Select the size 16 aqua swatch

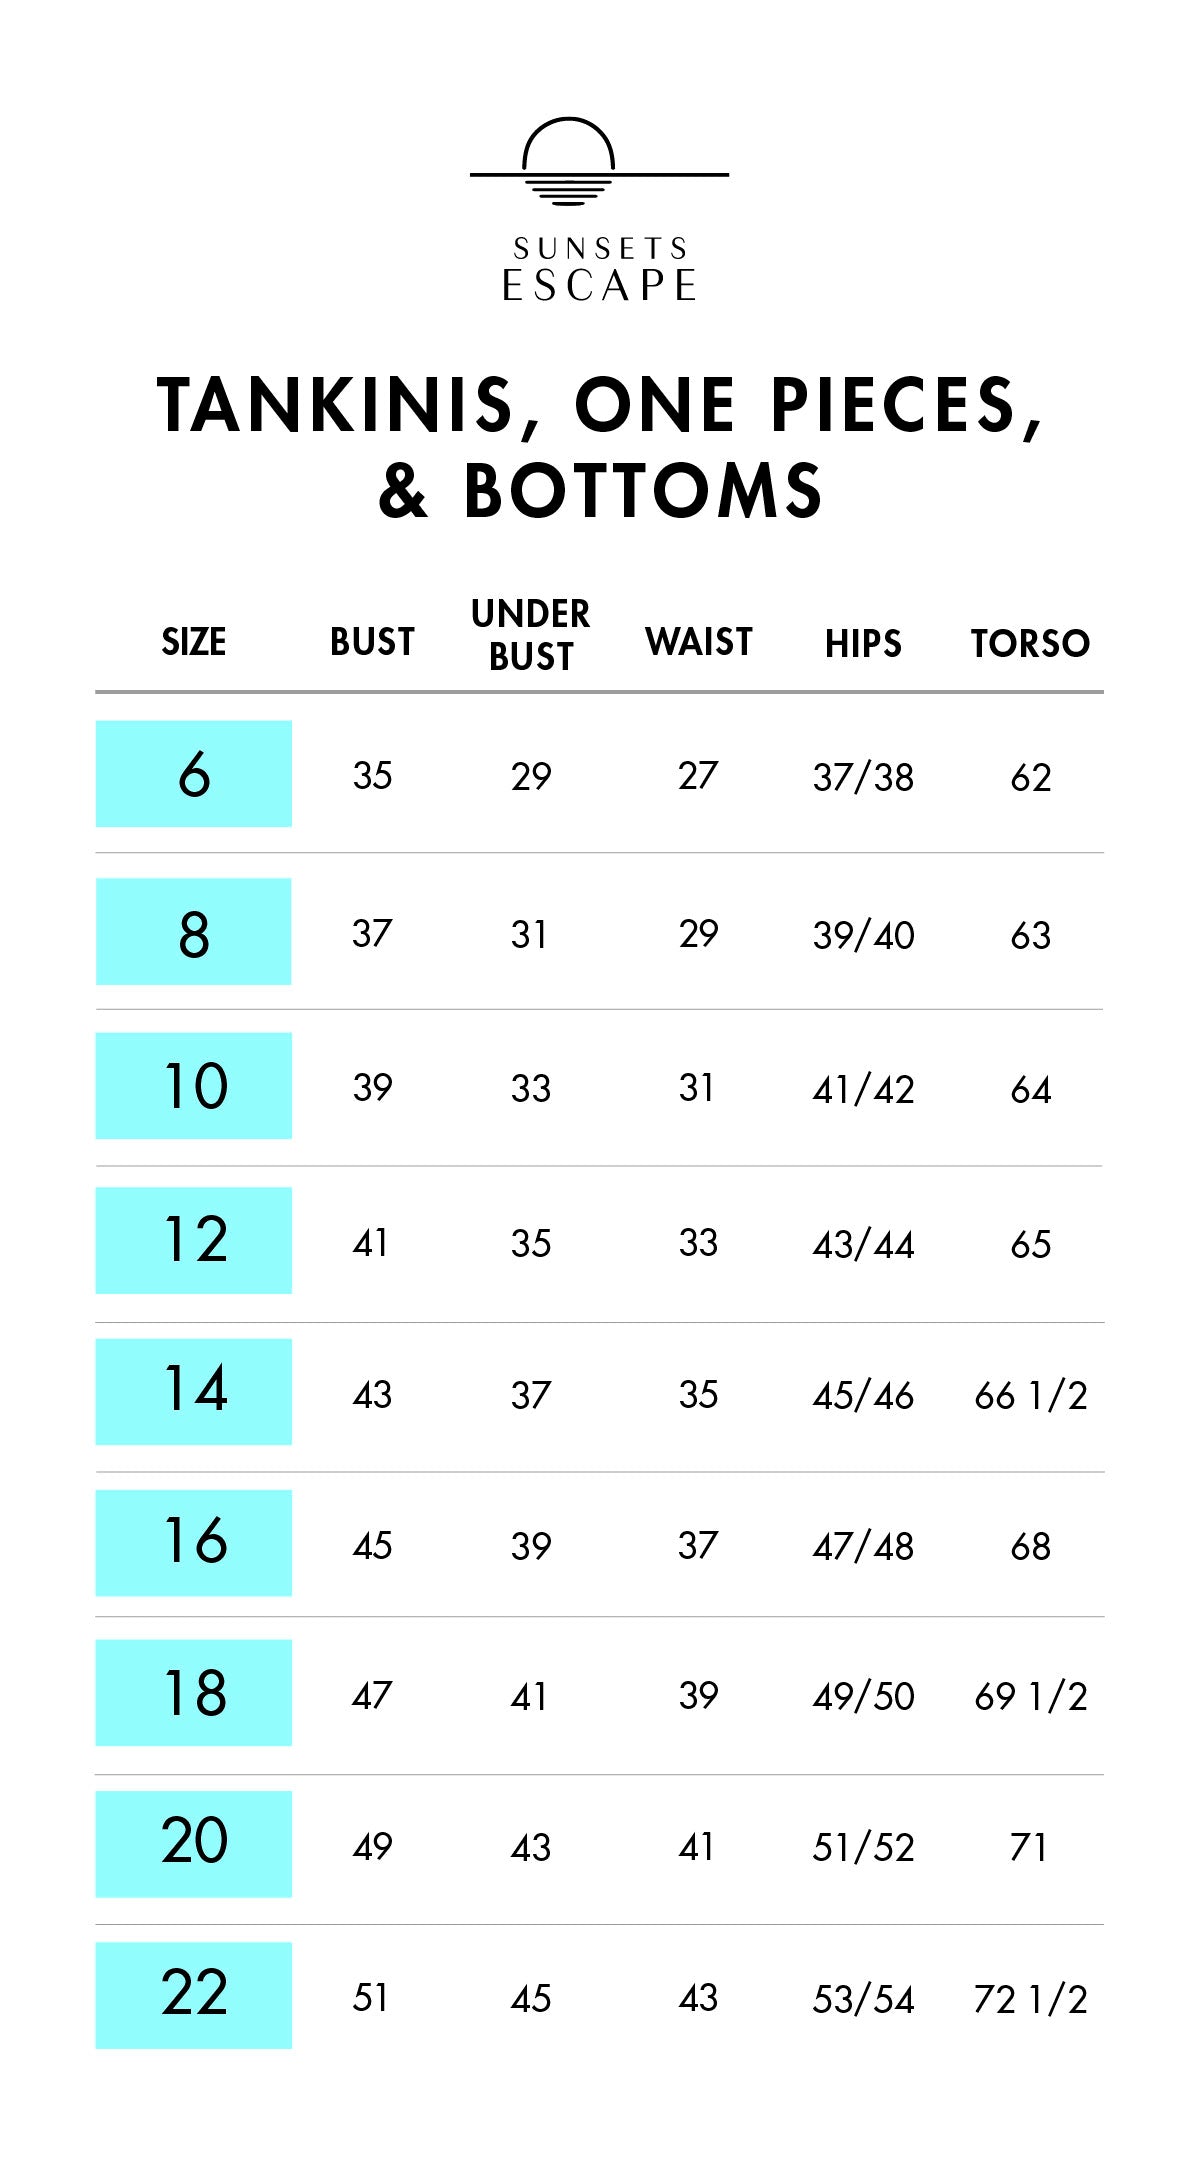tap(194, 1543)
